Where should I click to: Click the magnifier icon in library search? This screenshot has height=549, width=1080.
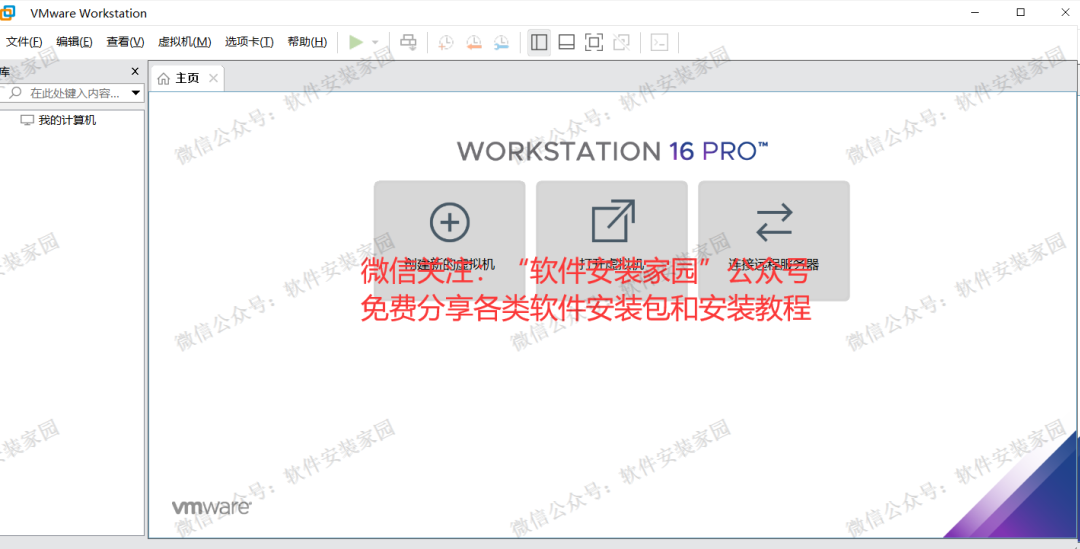16,93
